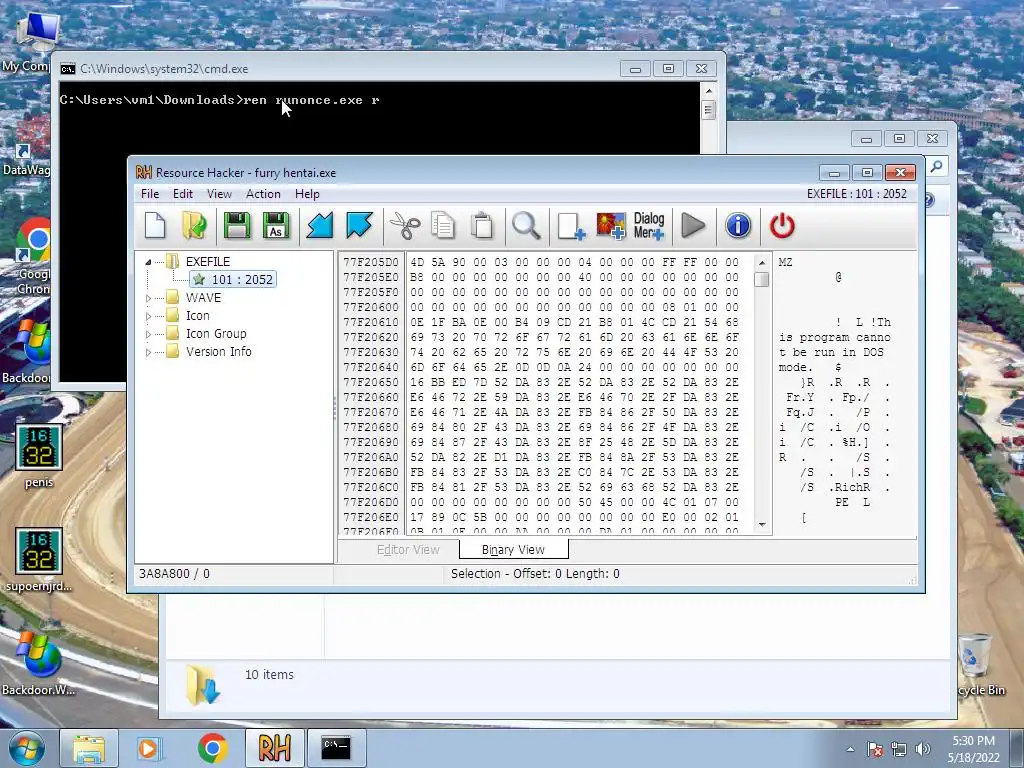This screenshot has height=768, width=1024.
Task: Click the 'MZ' text in ASCII column
Action: click(786, 262)
